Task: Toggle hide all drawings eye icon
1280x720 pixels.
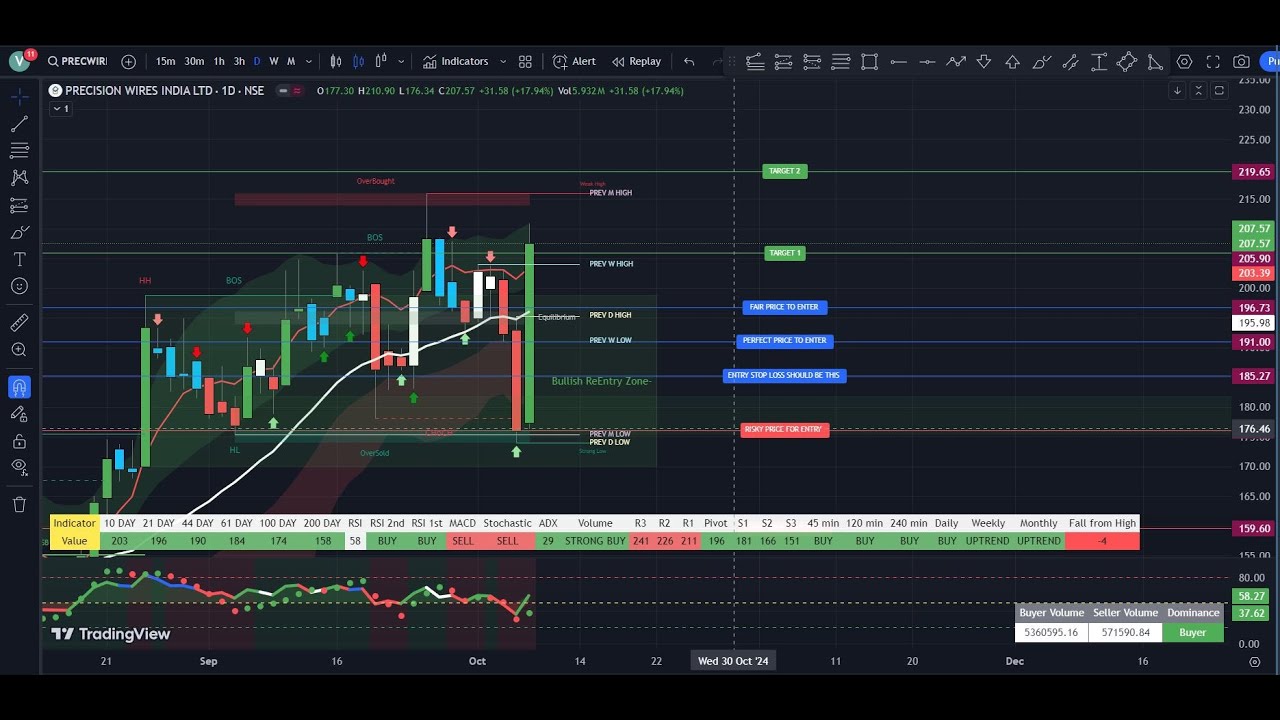Action: [x=19, y=467]
